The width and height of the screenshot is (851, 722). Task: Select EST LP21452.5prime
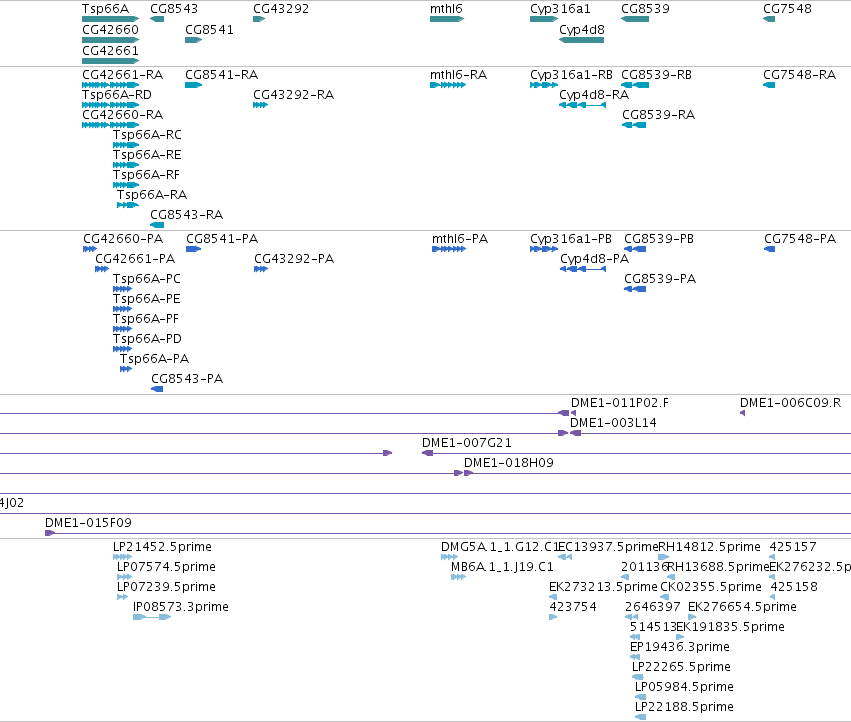click(x=122, y=557)
